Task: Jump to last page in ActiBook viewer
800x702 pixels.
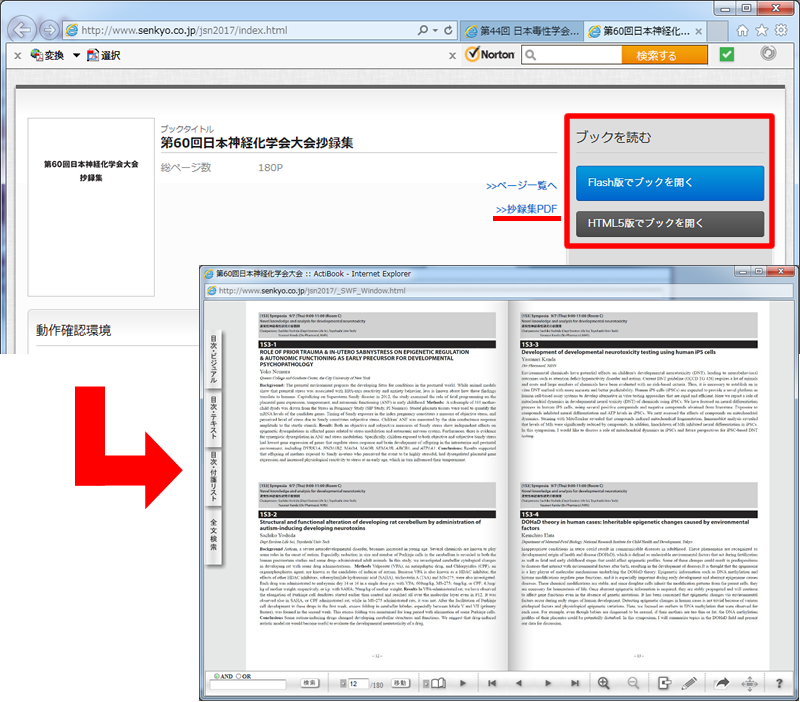Action: 575,683
